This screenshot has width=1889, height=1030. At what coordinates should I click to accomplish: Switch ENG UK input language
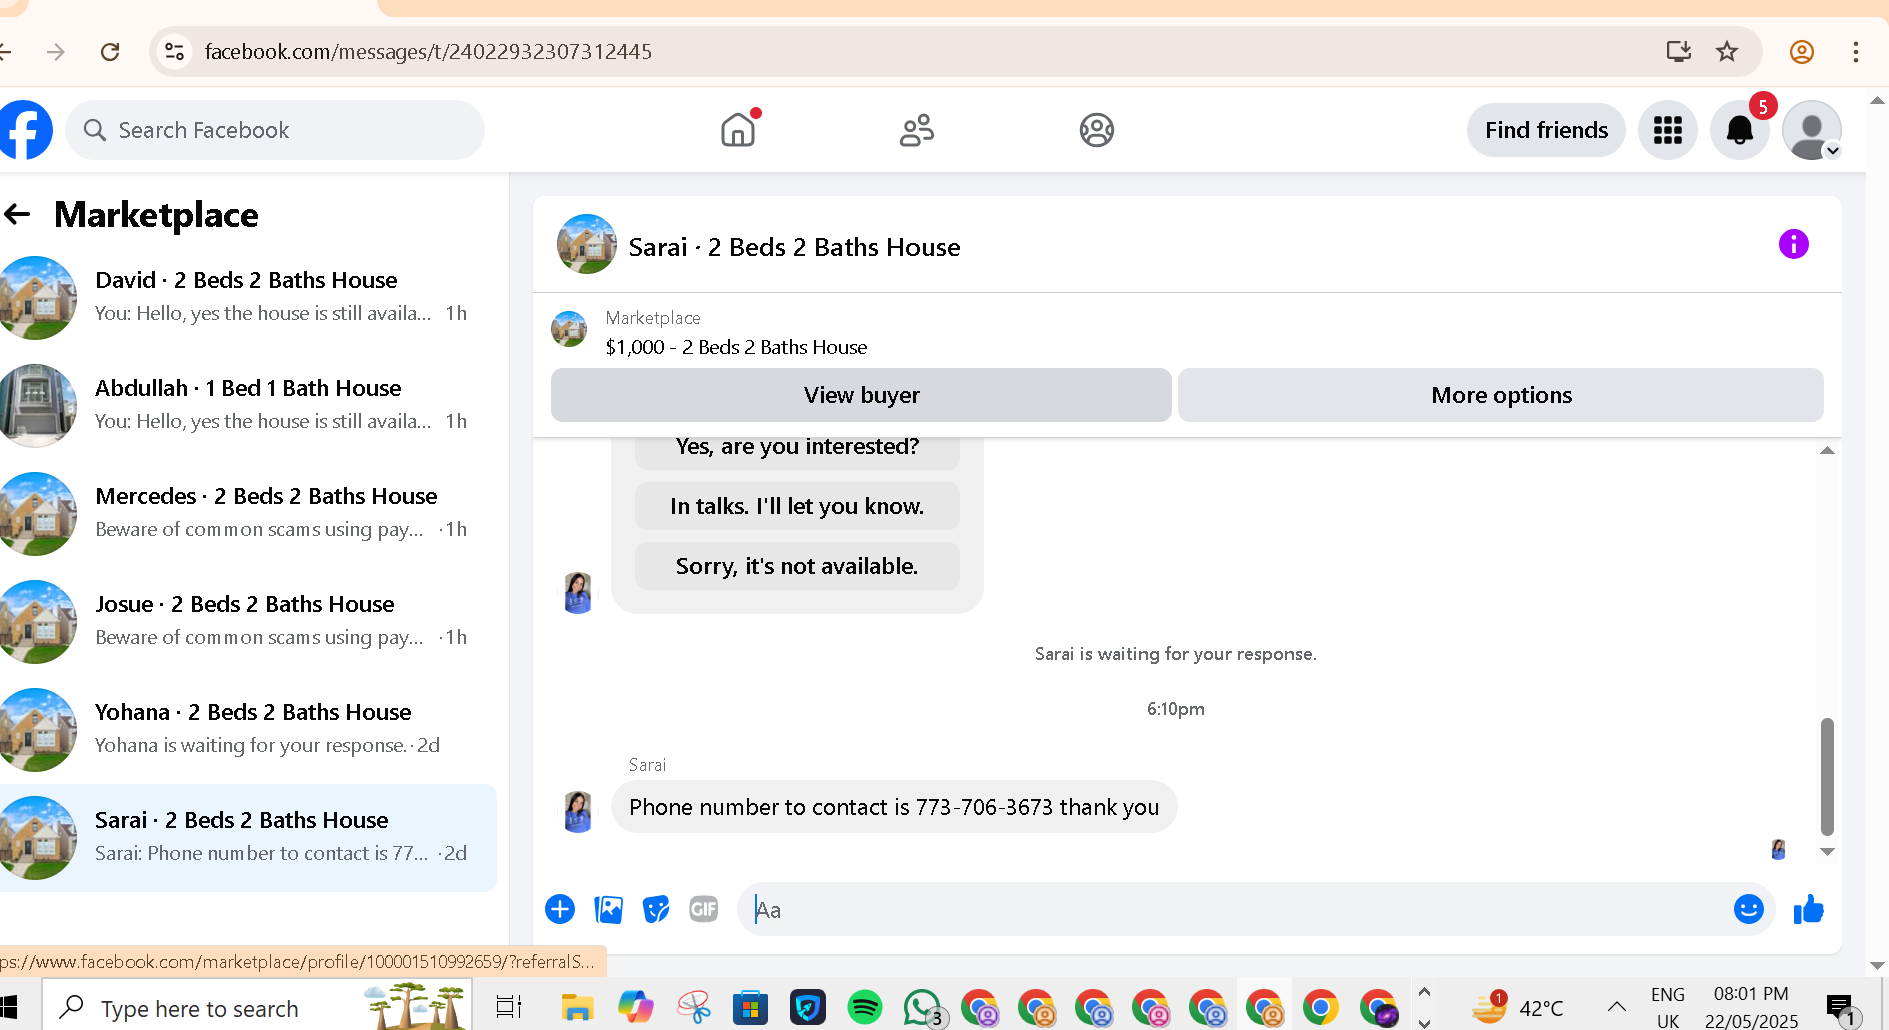[1668, 1007]
